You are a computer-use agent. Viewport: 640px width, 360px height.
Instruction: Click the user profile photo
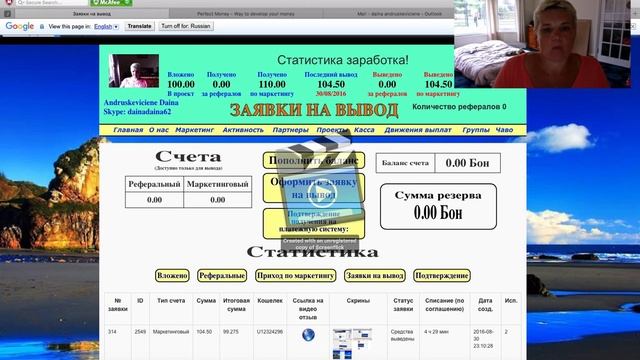point(134,71)
